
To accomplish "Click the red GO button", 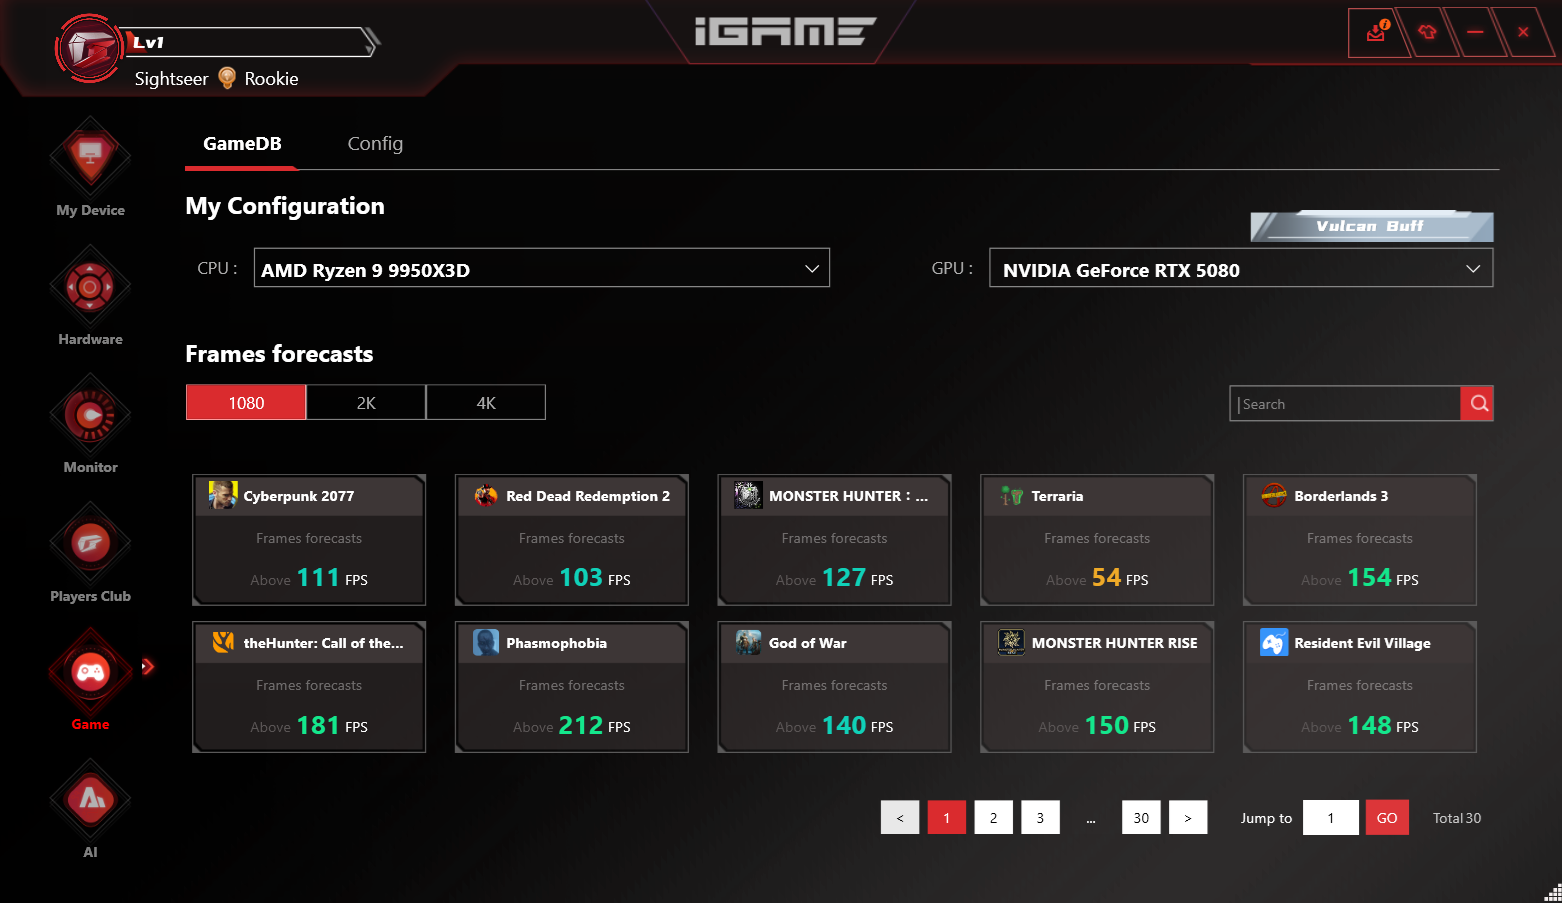I will 1387,818.
